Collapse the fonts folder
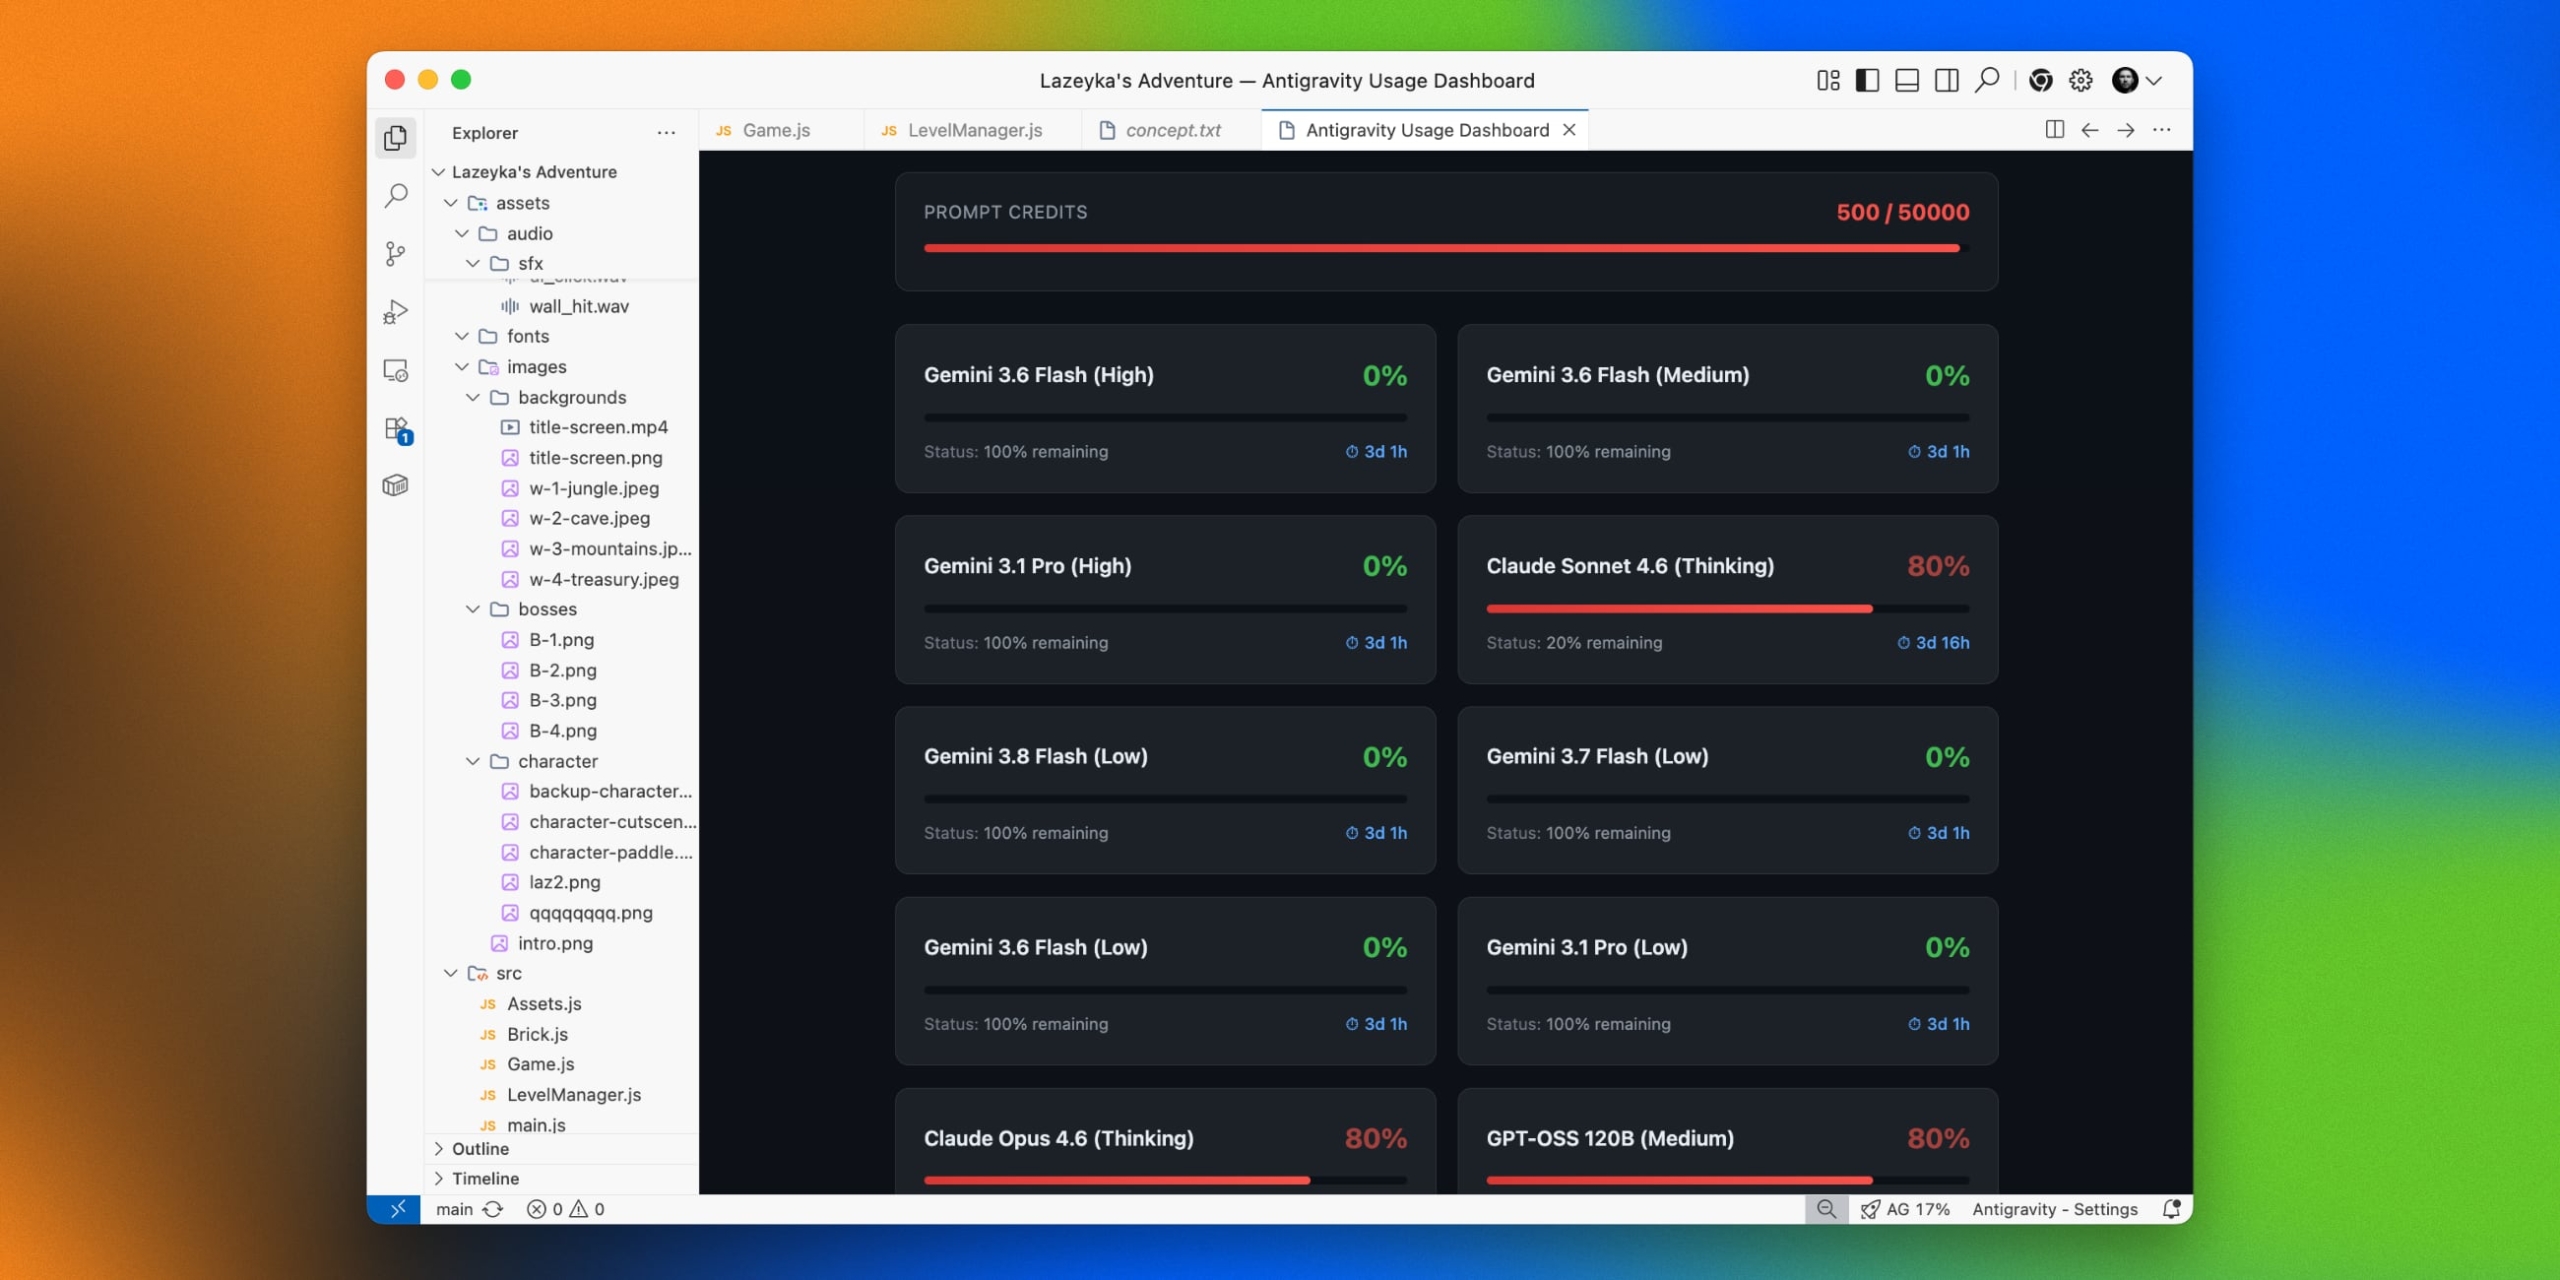Image resolution: width=2560 pixels, height=1280 pixels. point(462,337)
